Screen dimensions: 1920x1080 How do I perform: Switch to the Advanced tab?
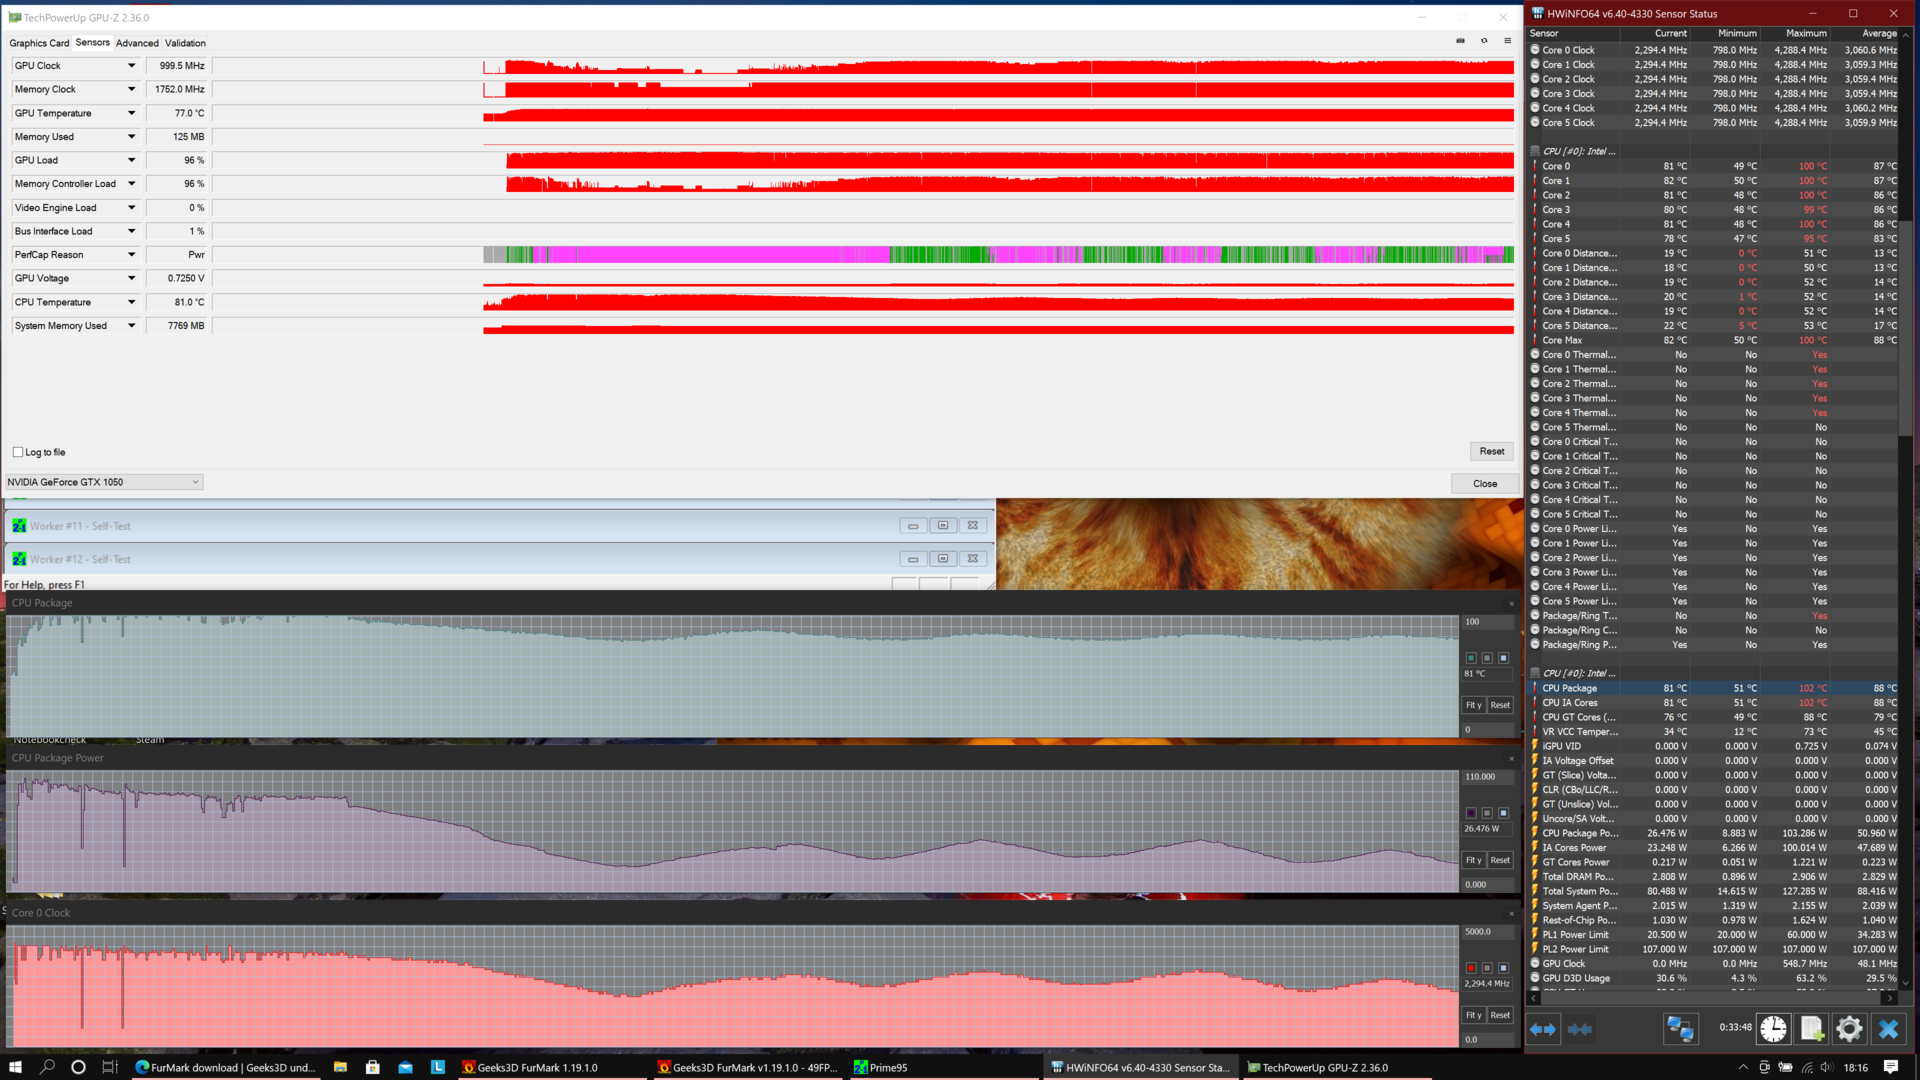(137, 43)
